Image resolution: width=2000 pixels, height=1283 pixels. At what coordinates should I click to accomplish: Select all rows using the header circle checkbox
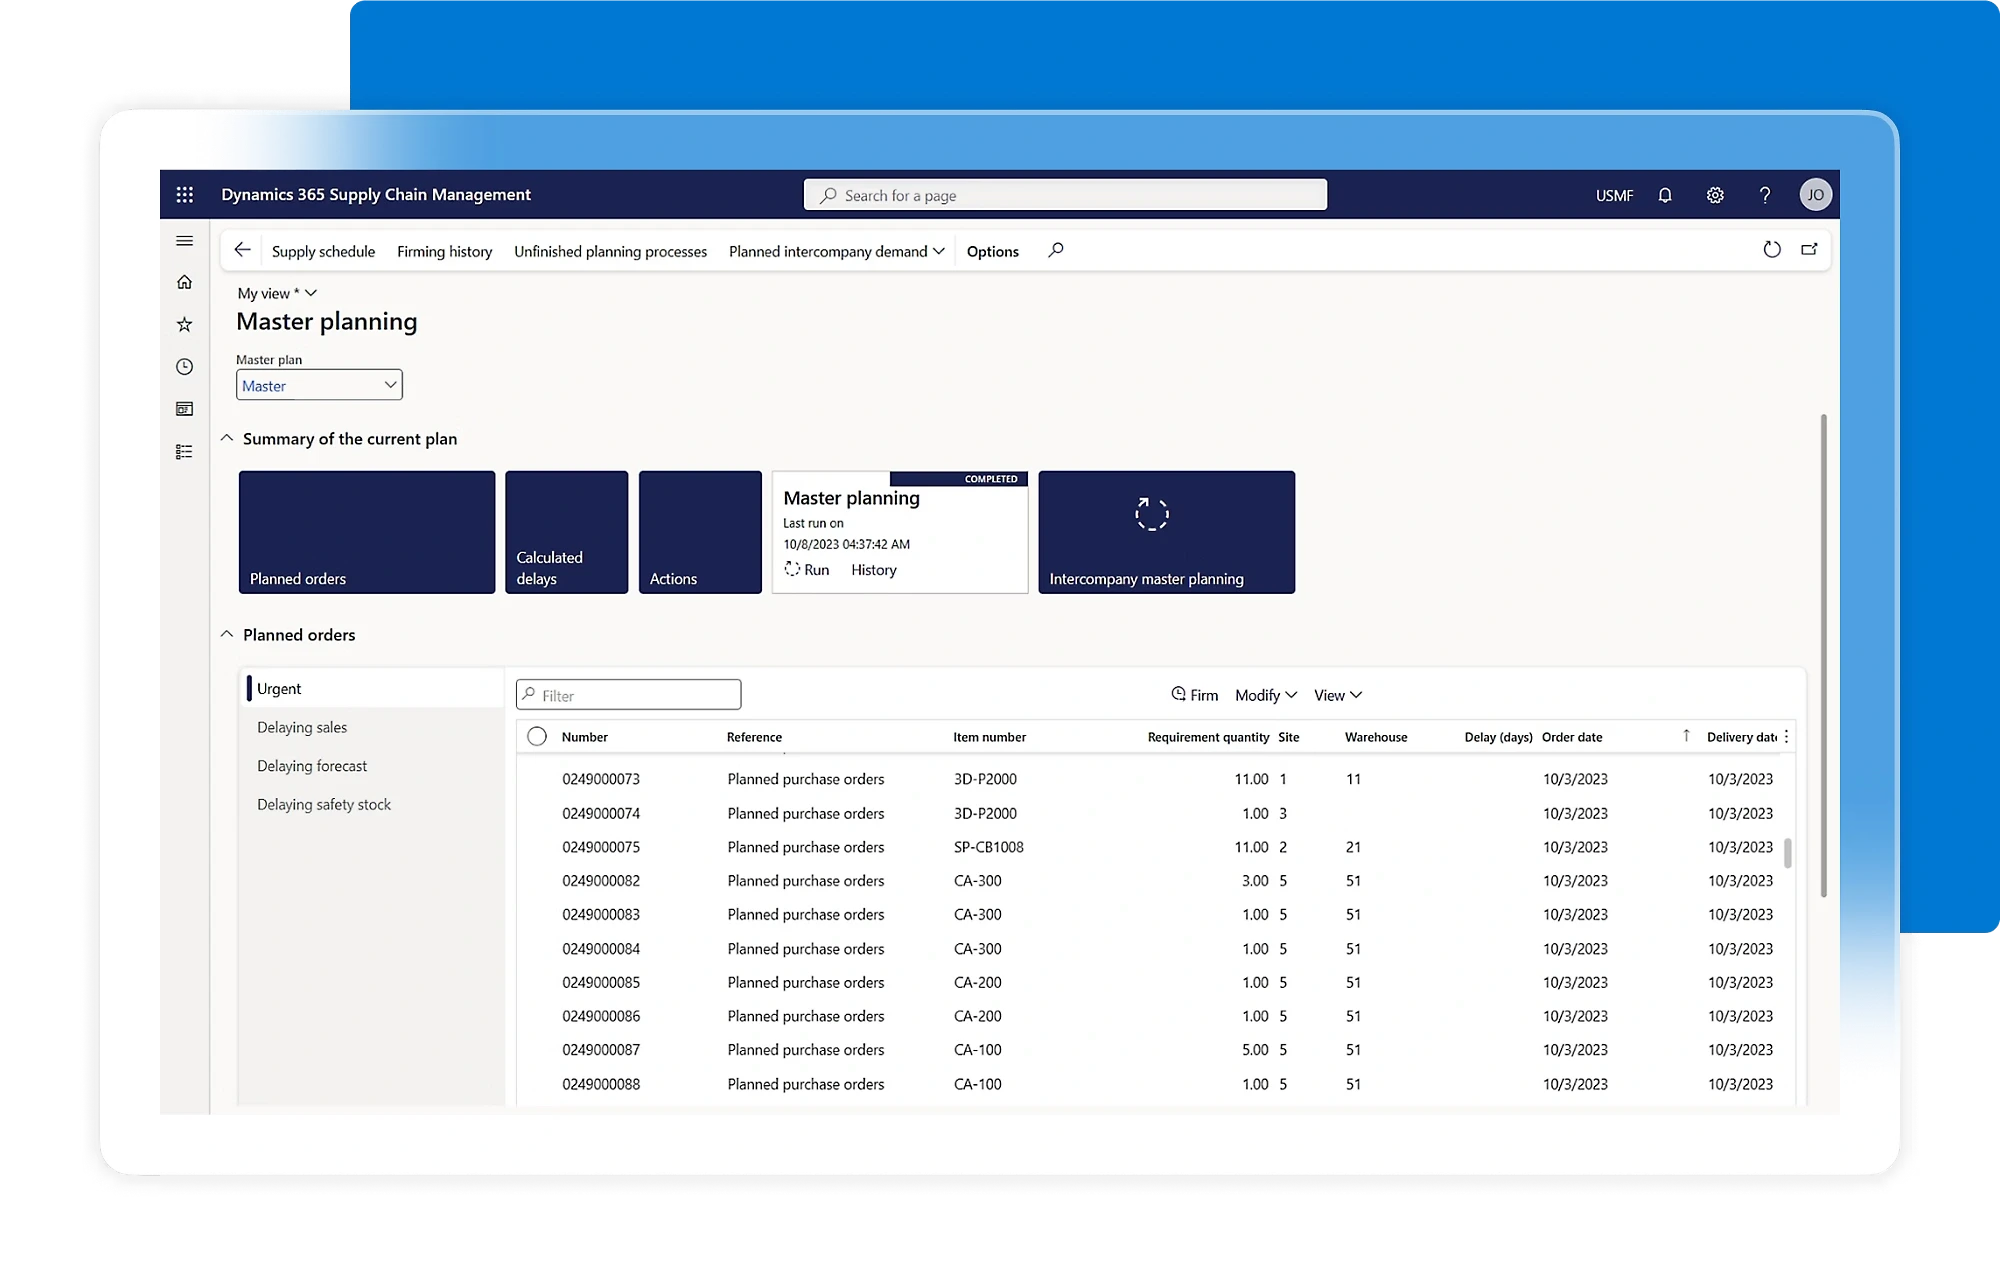(x=537, y=736)
